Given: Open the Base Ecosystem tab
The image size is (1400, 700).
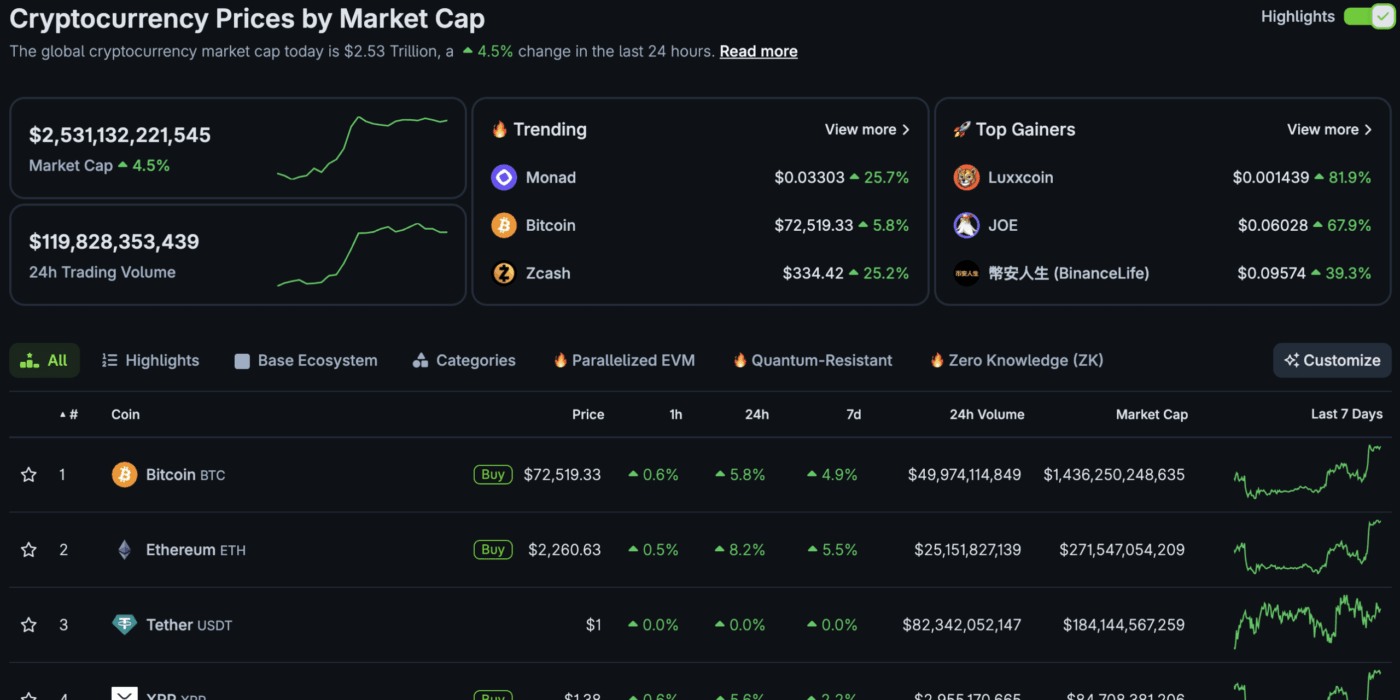Looking at the screenshot, I should [x=306, y=361].
